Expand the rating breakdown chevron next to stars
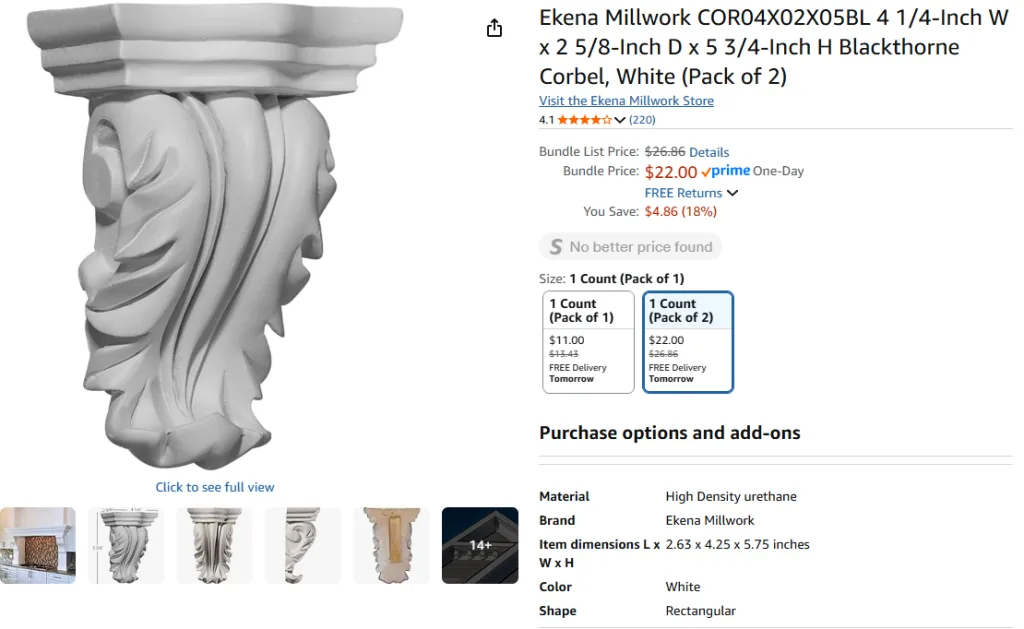 620,120
